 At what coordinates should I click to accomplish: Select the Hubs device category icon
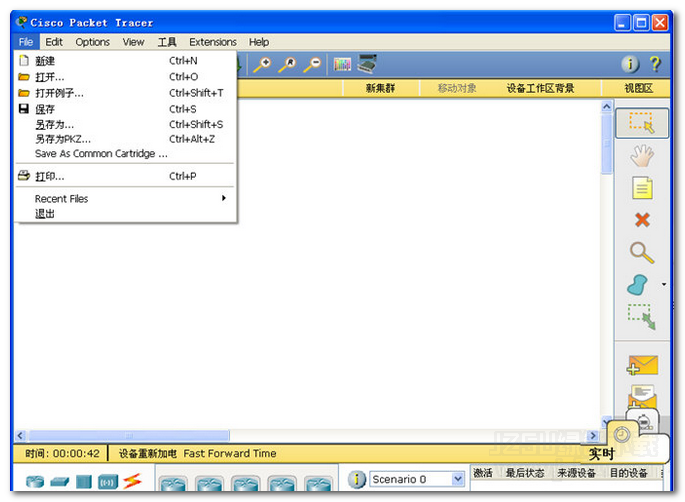[x=84, y=481]
